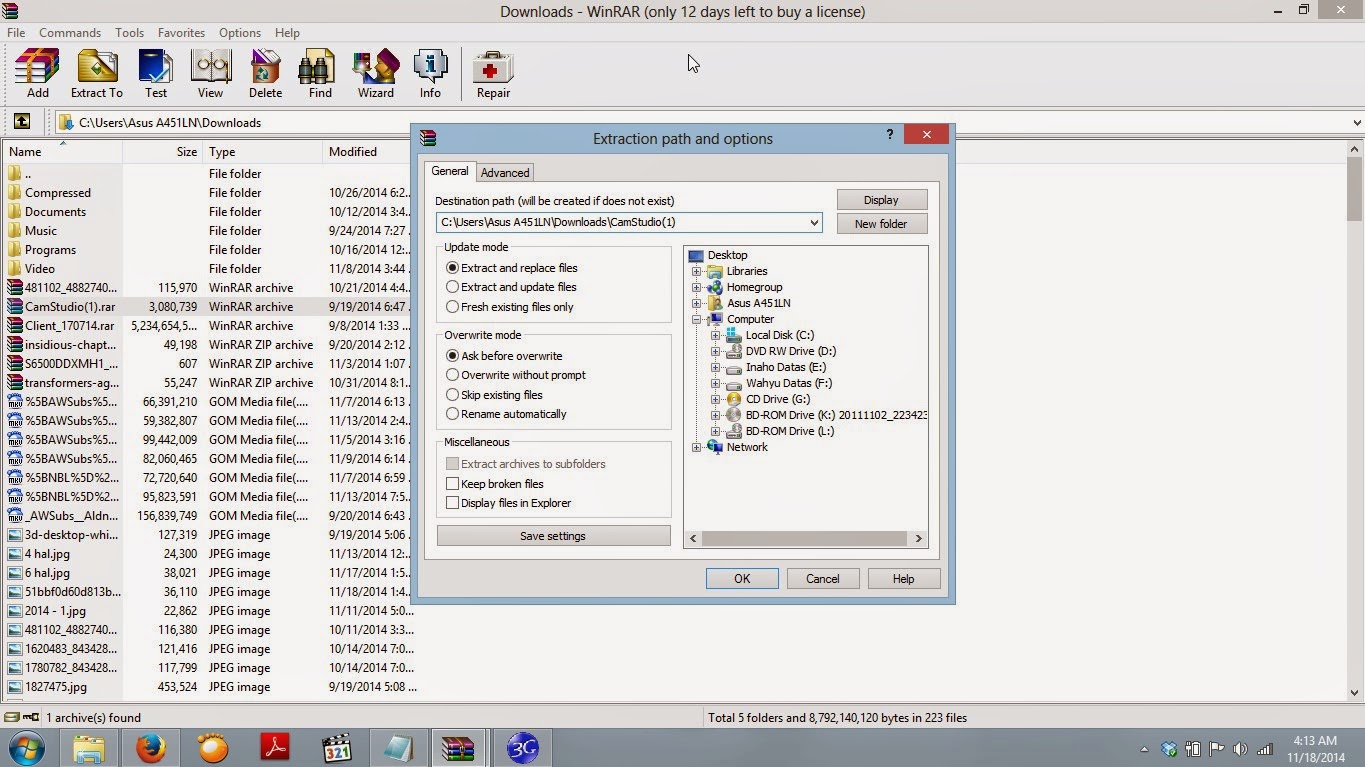This screenshot has height=767, width=1365.
Task: Click the dialog Help button
Action: [x=903, y=578]
